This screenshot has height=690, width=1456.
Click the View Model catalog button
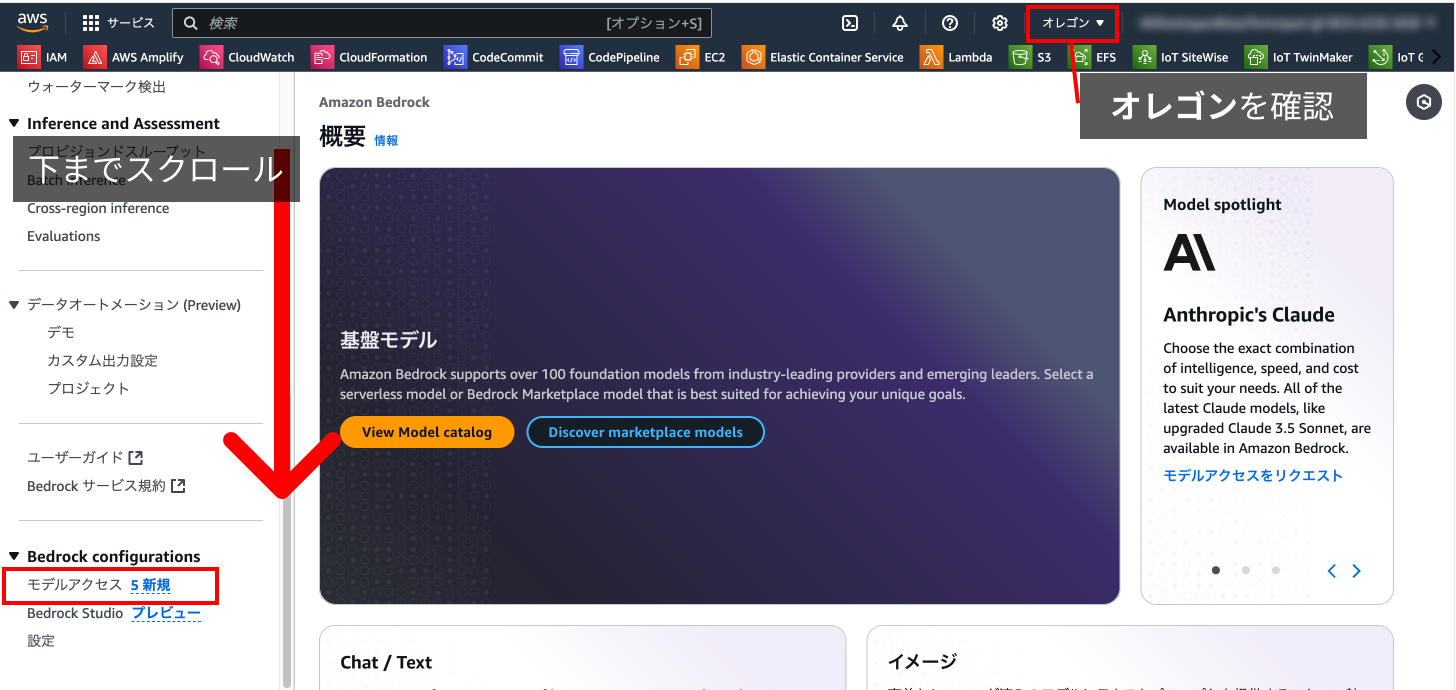pyautogui.click(x=427, y=432)
